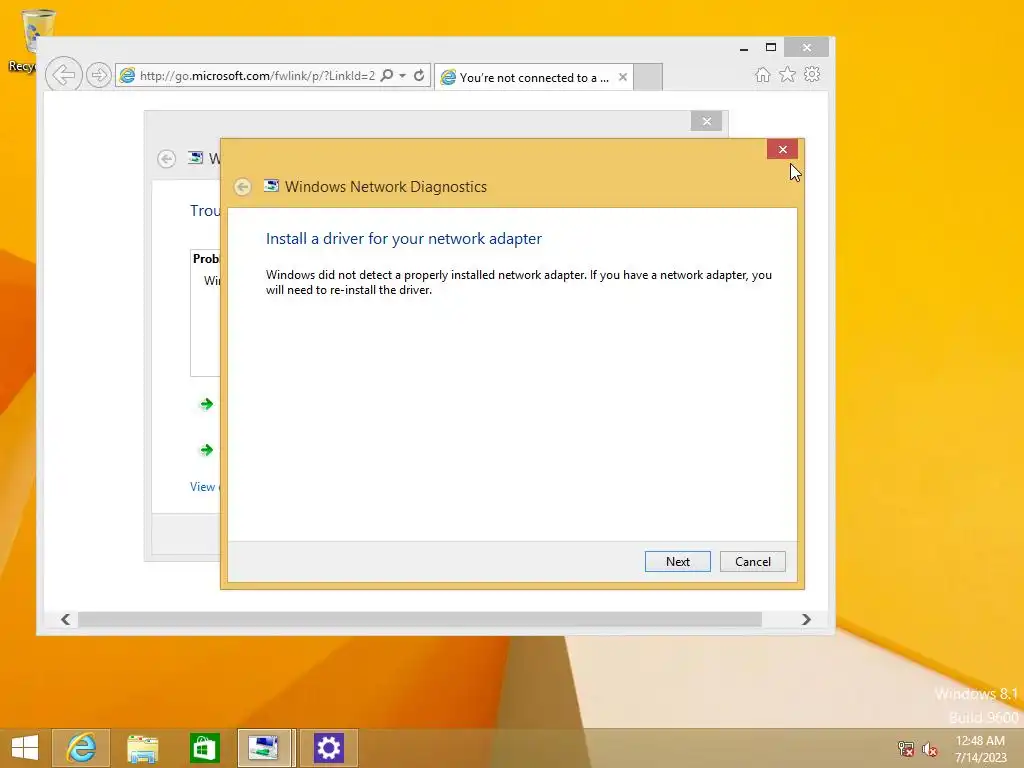The image size is (1024, 768).
Task: Click Next in Windows Network Diagnostics
Action: pos(677,562)
